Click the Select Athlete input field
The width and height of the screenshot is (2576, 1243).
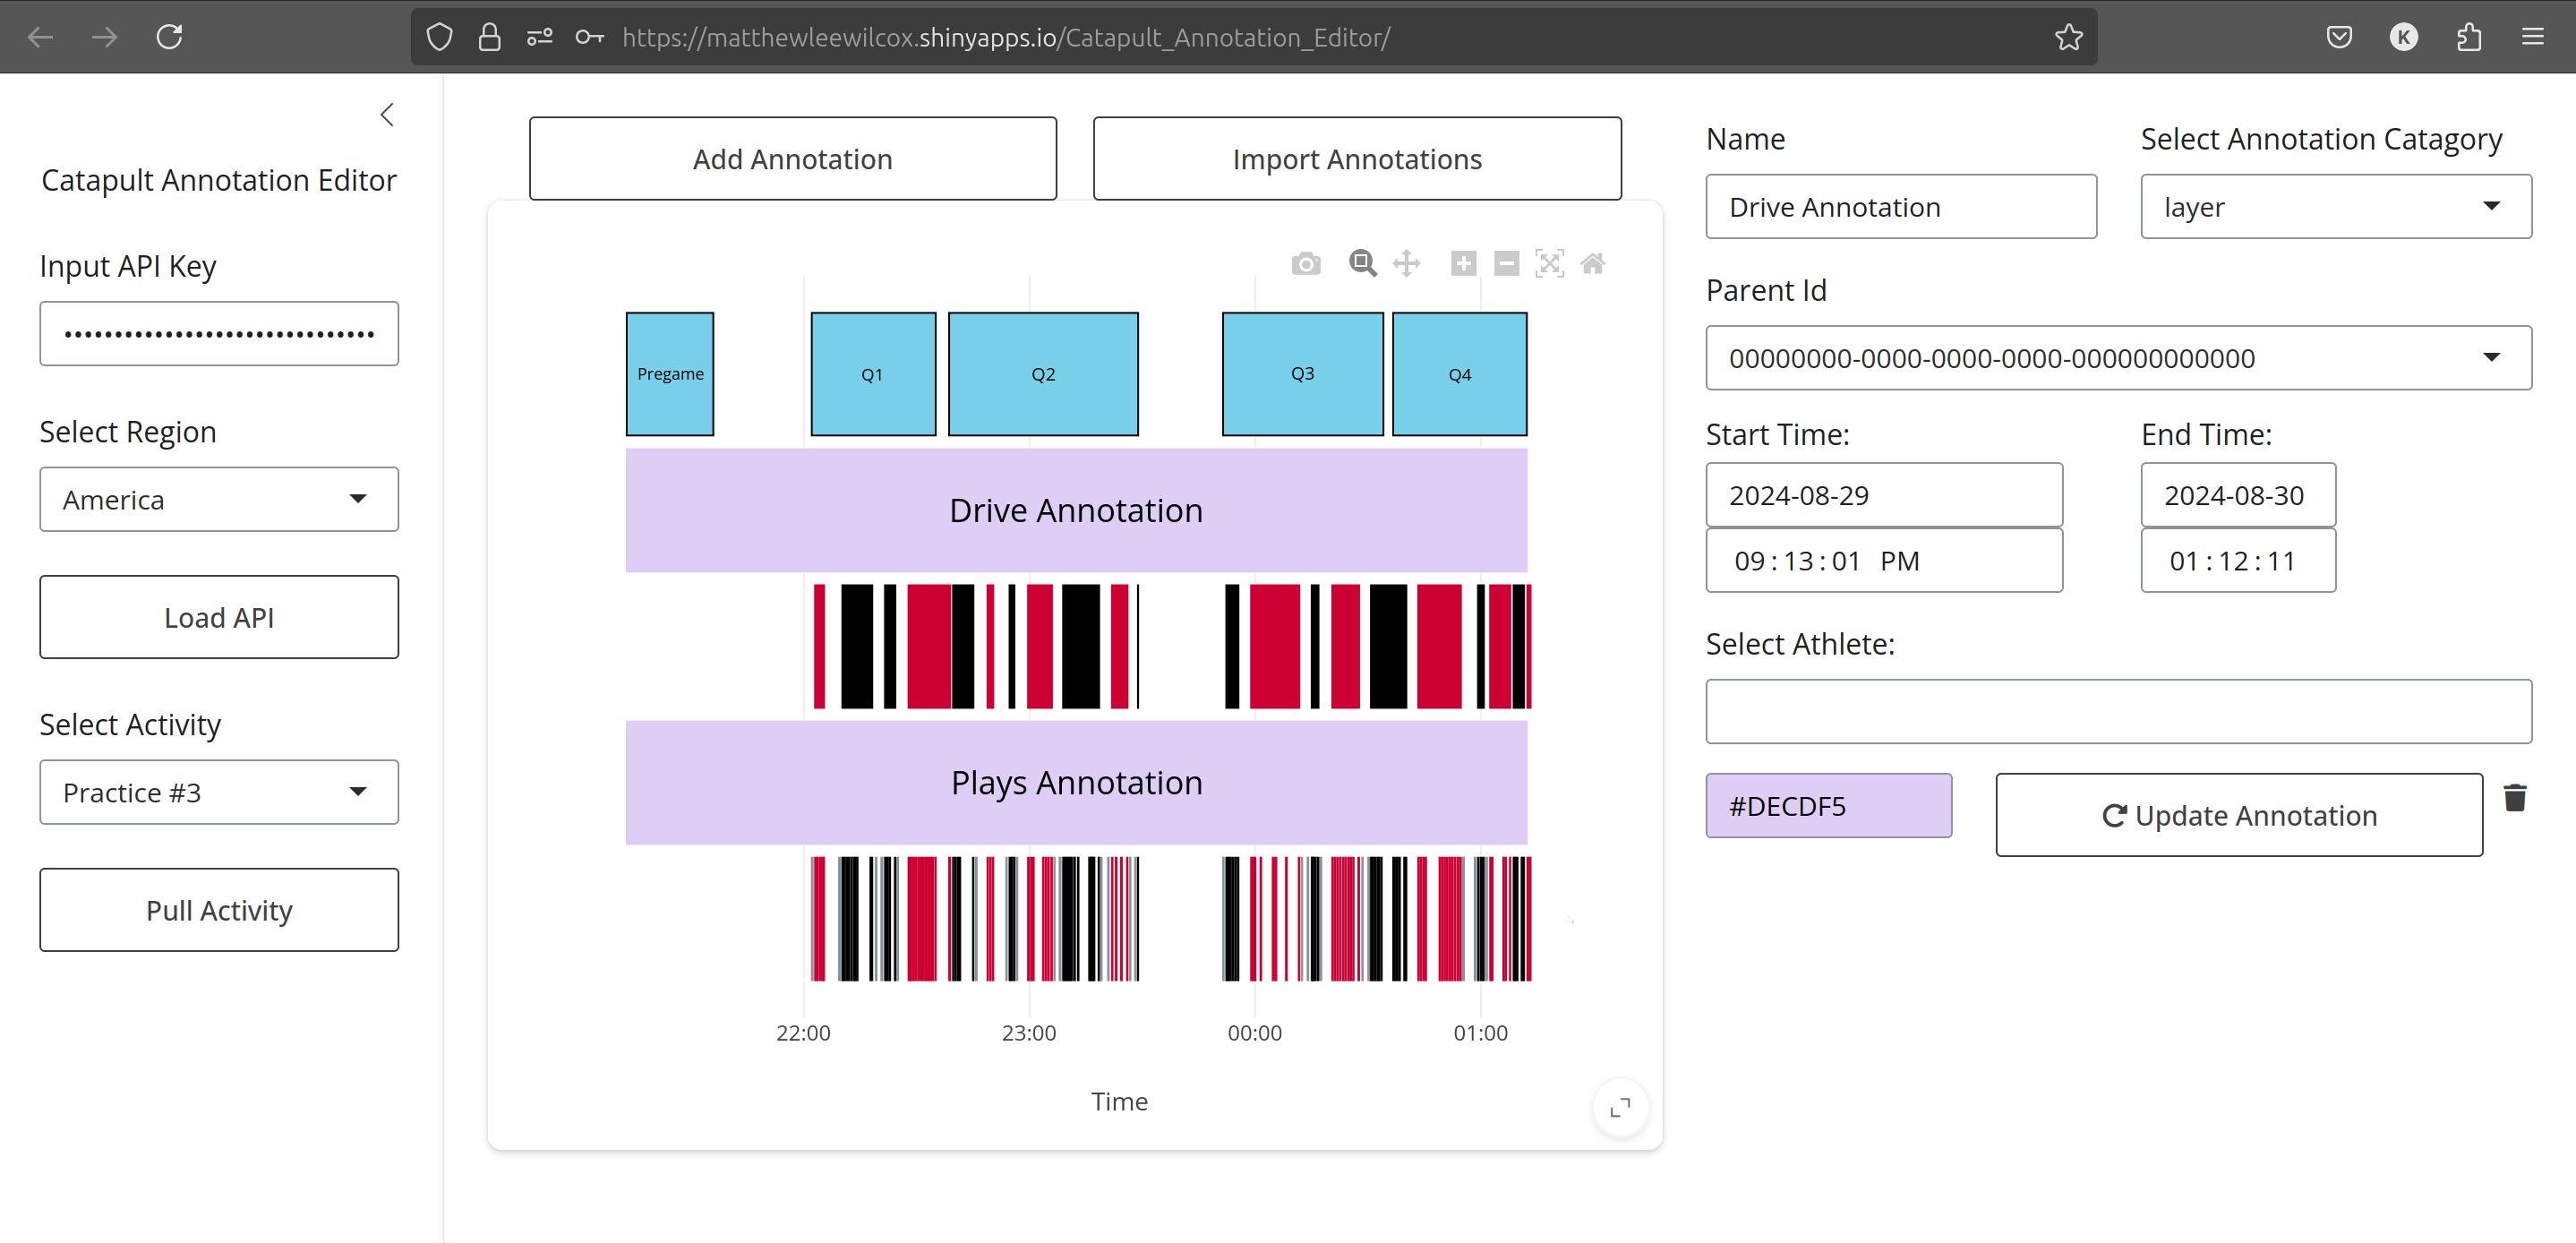[x=2119, y=711]
